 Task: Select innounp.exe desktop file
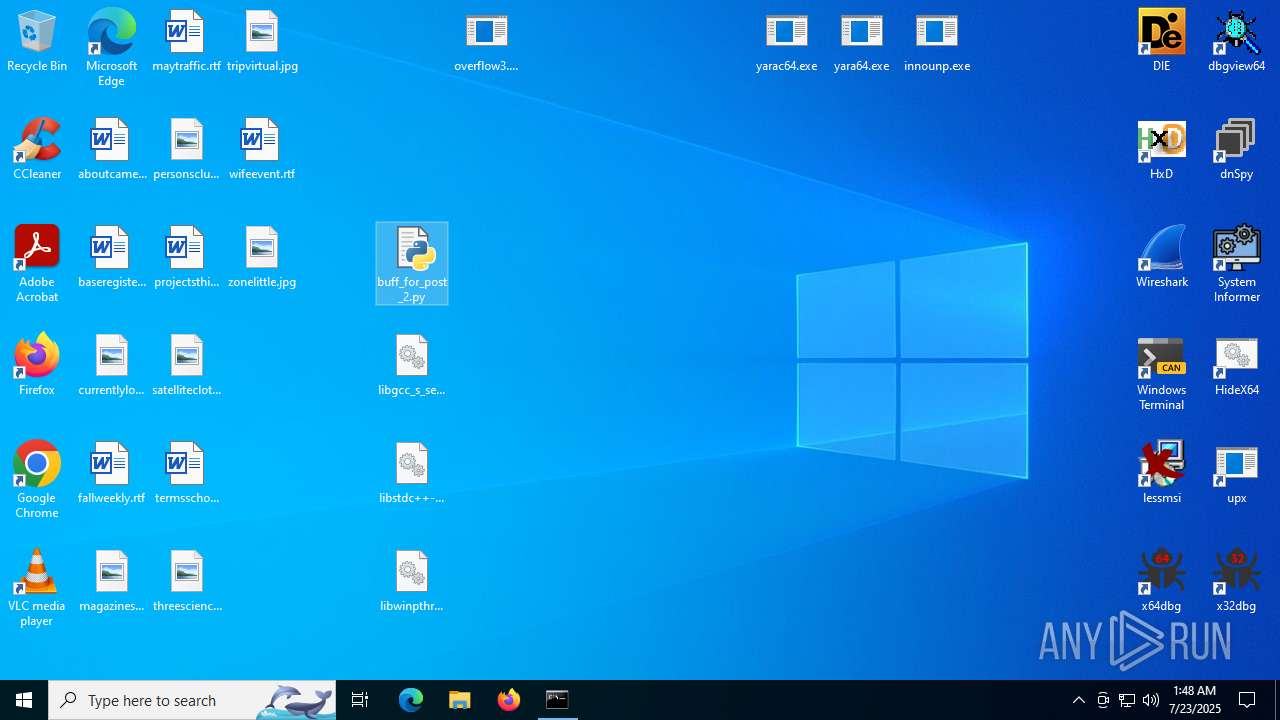click(937, 42)
